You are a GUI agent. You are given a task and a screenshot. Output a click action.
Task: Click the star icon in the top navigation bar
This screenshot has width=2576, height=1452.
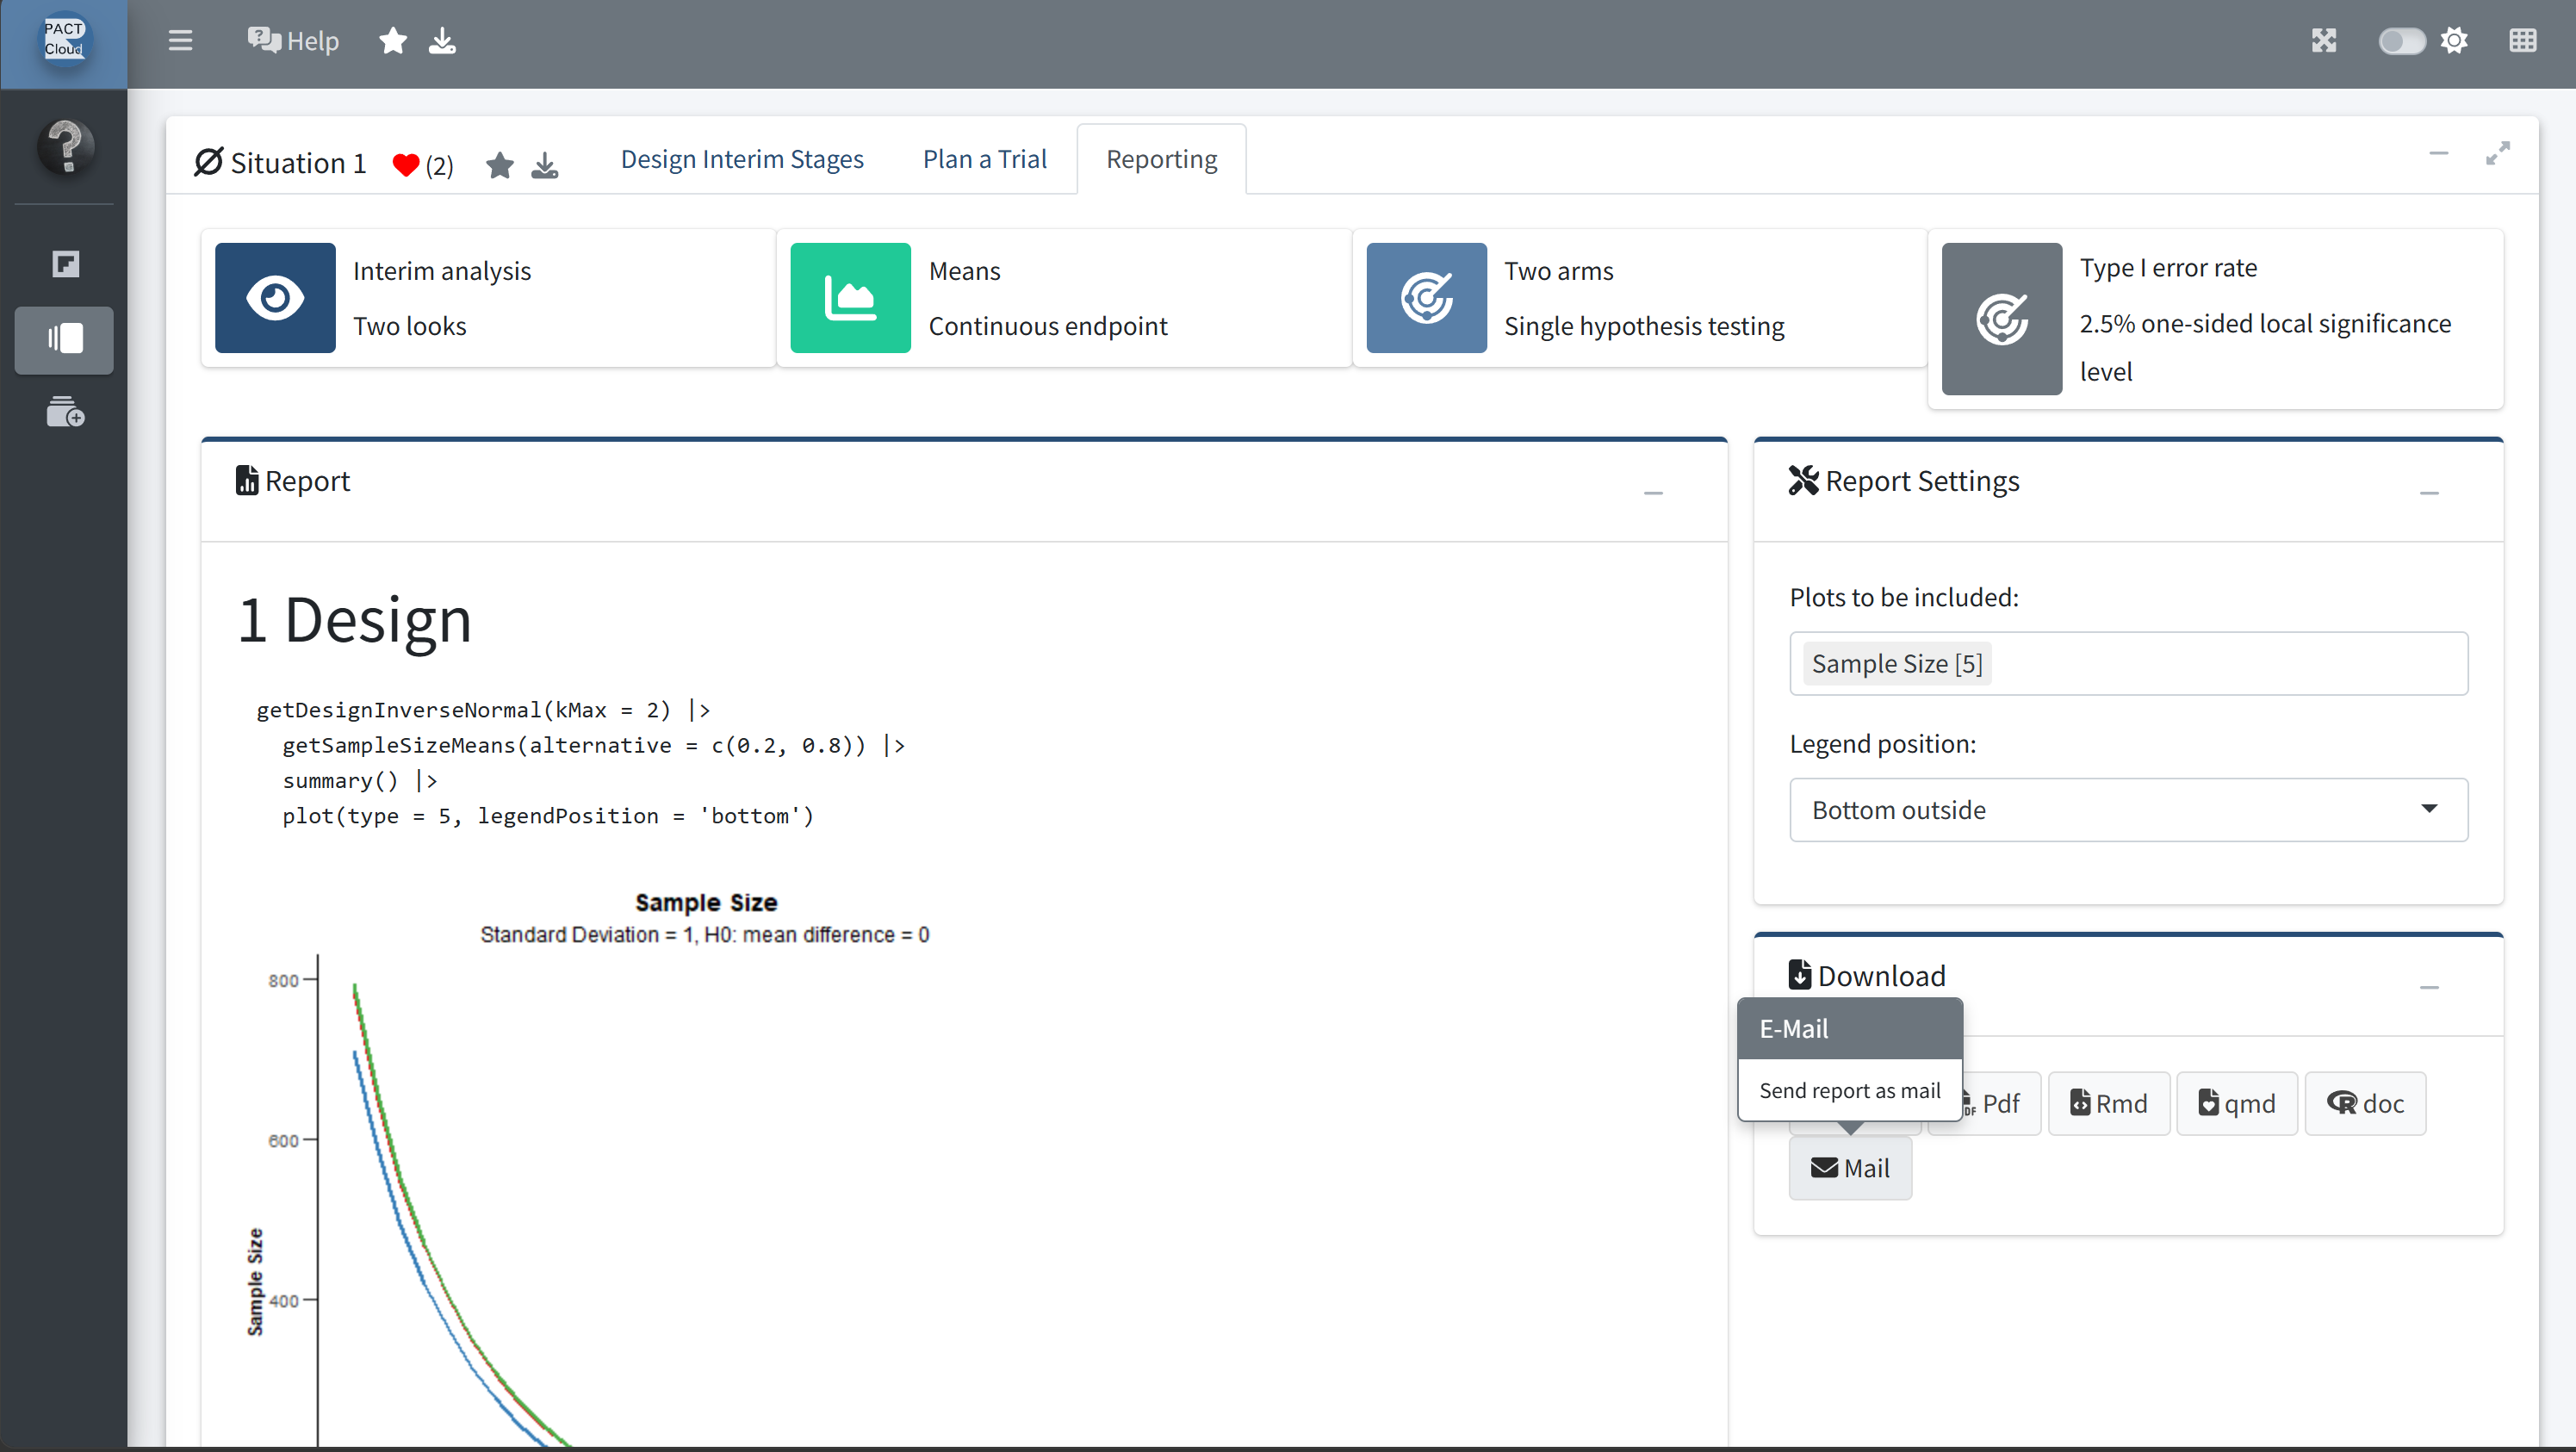pos(393,41)
